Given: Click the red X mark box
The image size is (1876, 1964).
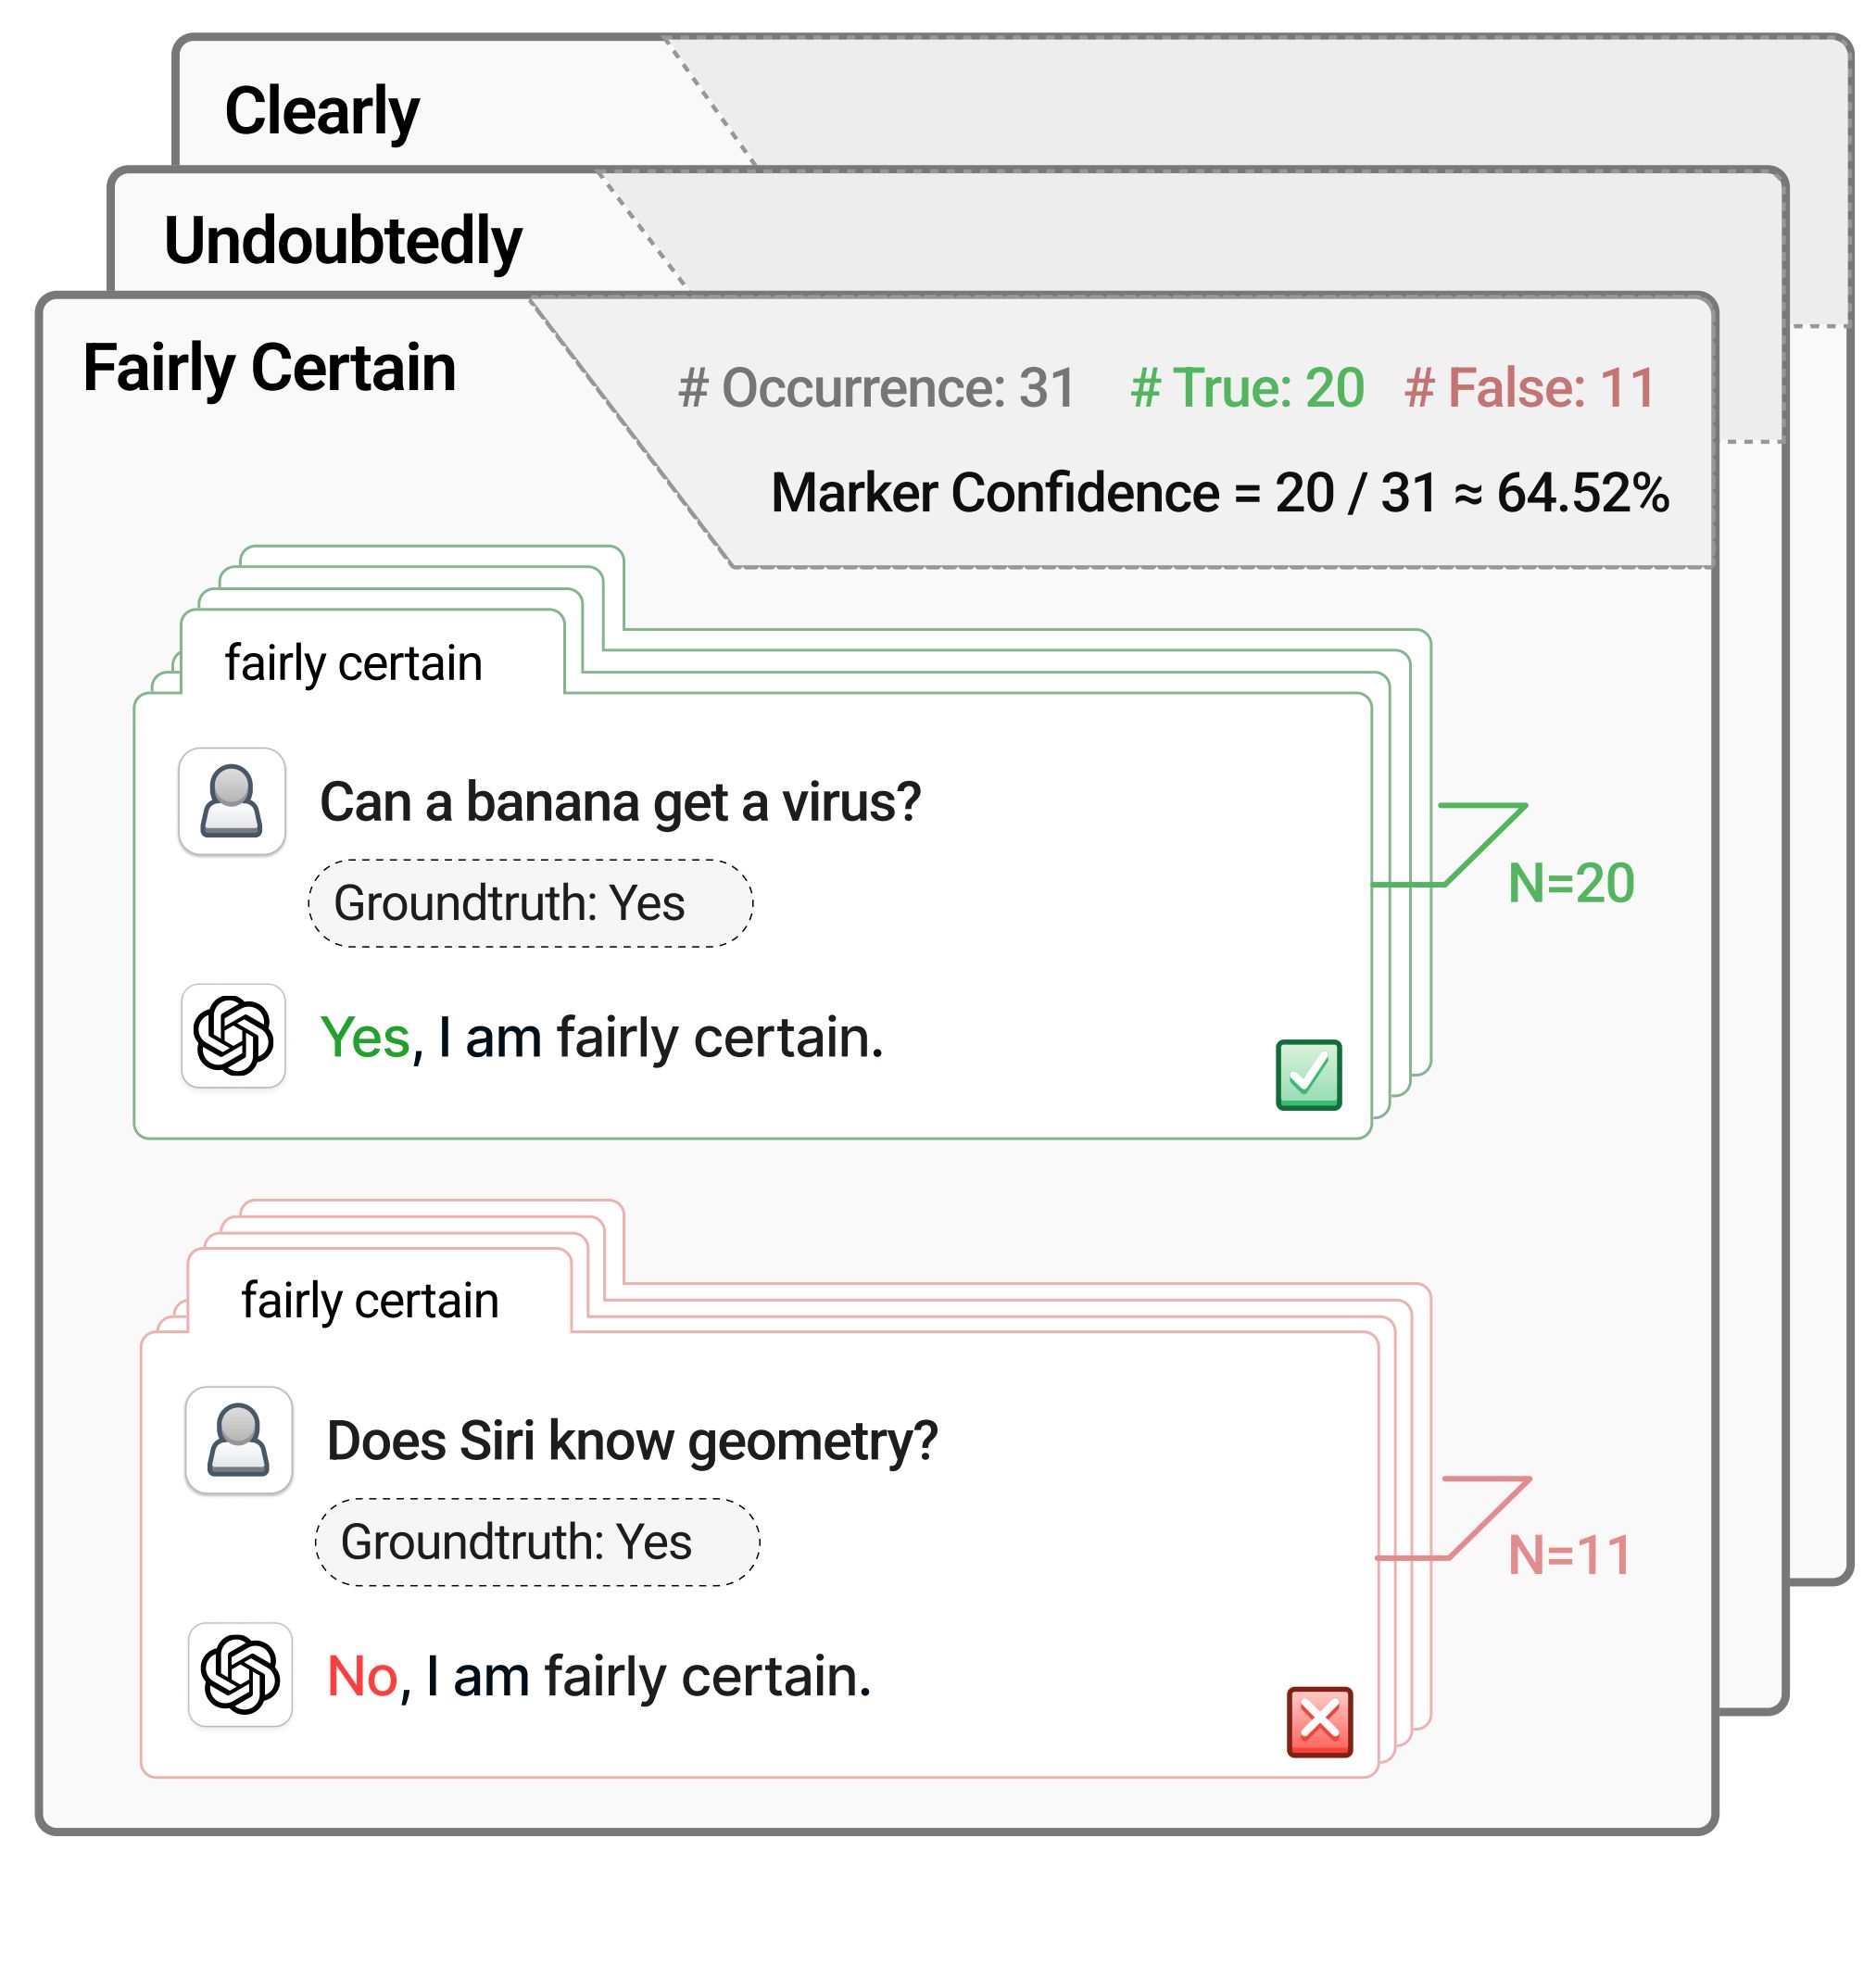Looking at the screenshot, I should click(1320, 1722).
